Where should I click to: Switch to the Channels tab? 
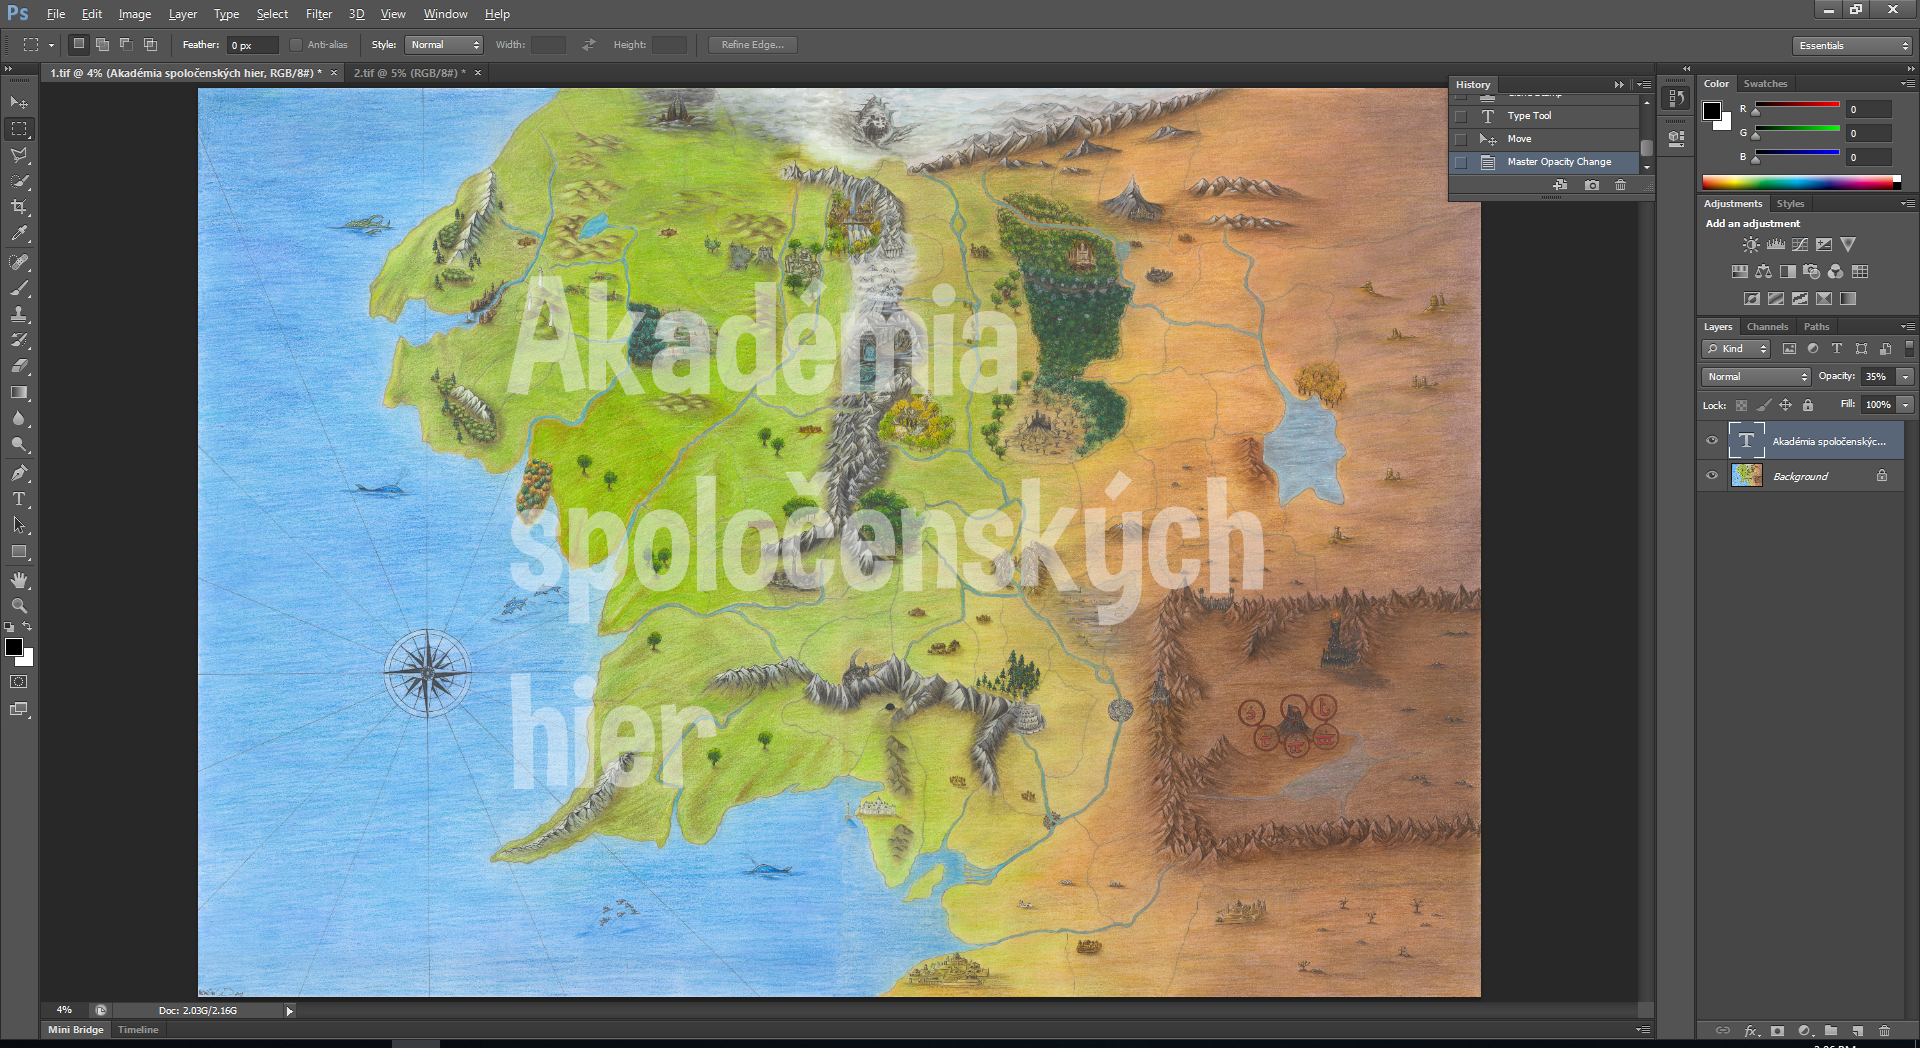1767,326
